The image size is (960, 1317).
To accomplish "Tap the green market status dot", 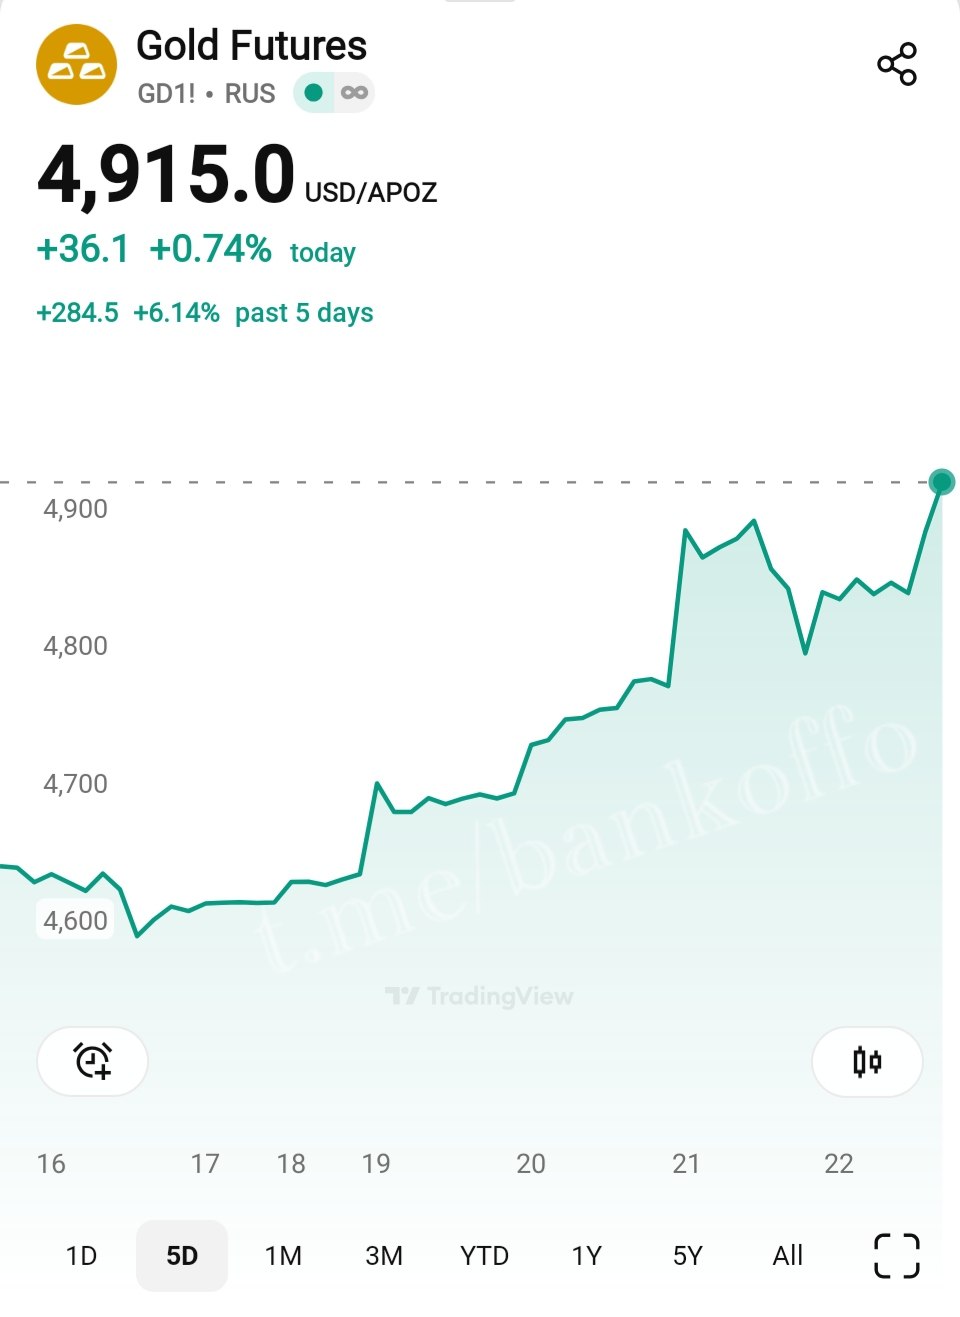I will tap(314, 93).
